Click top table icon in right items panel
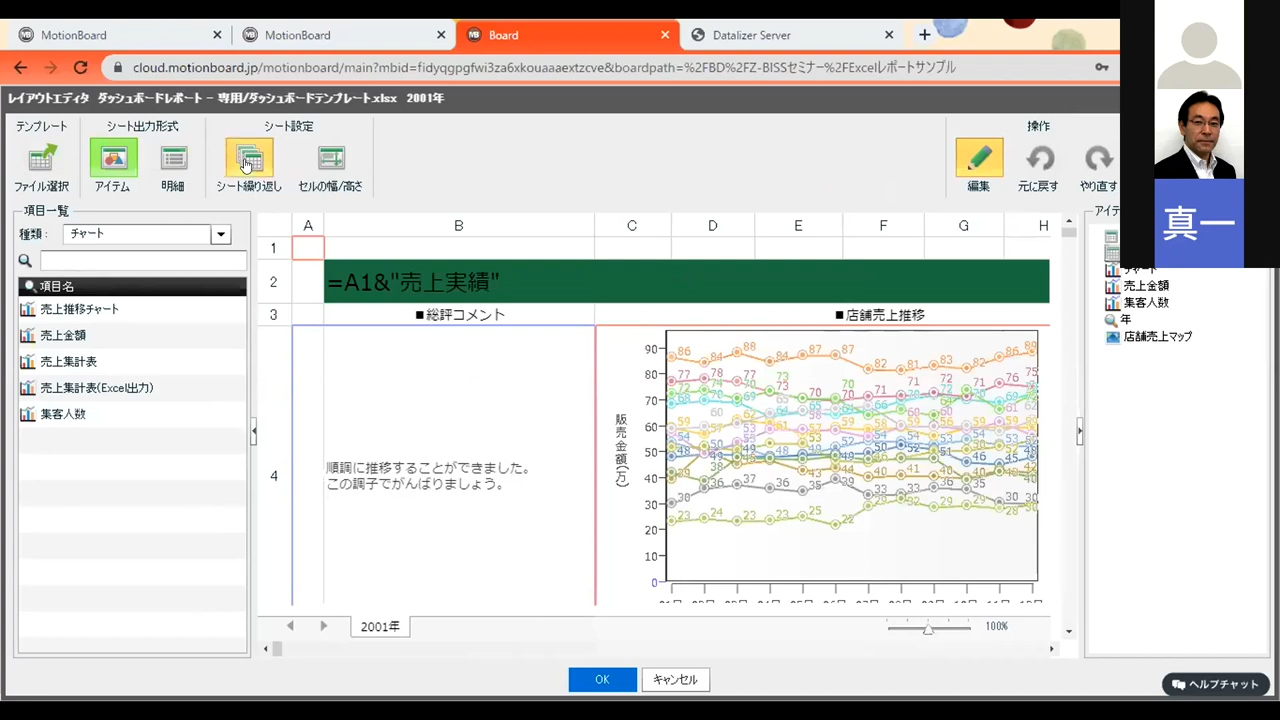Image resolution: width=1280 pixels, height=720 pixels. [1111, 238]
